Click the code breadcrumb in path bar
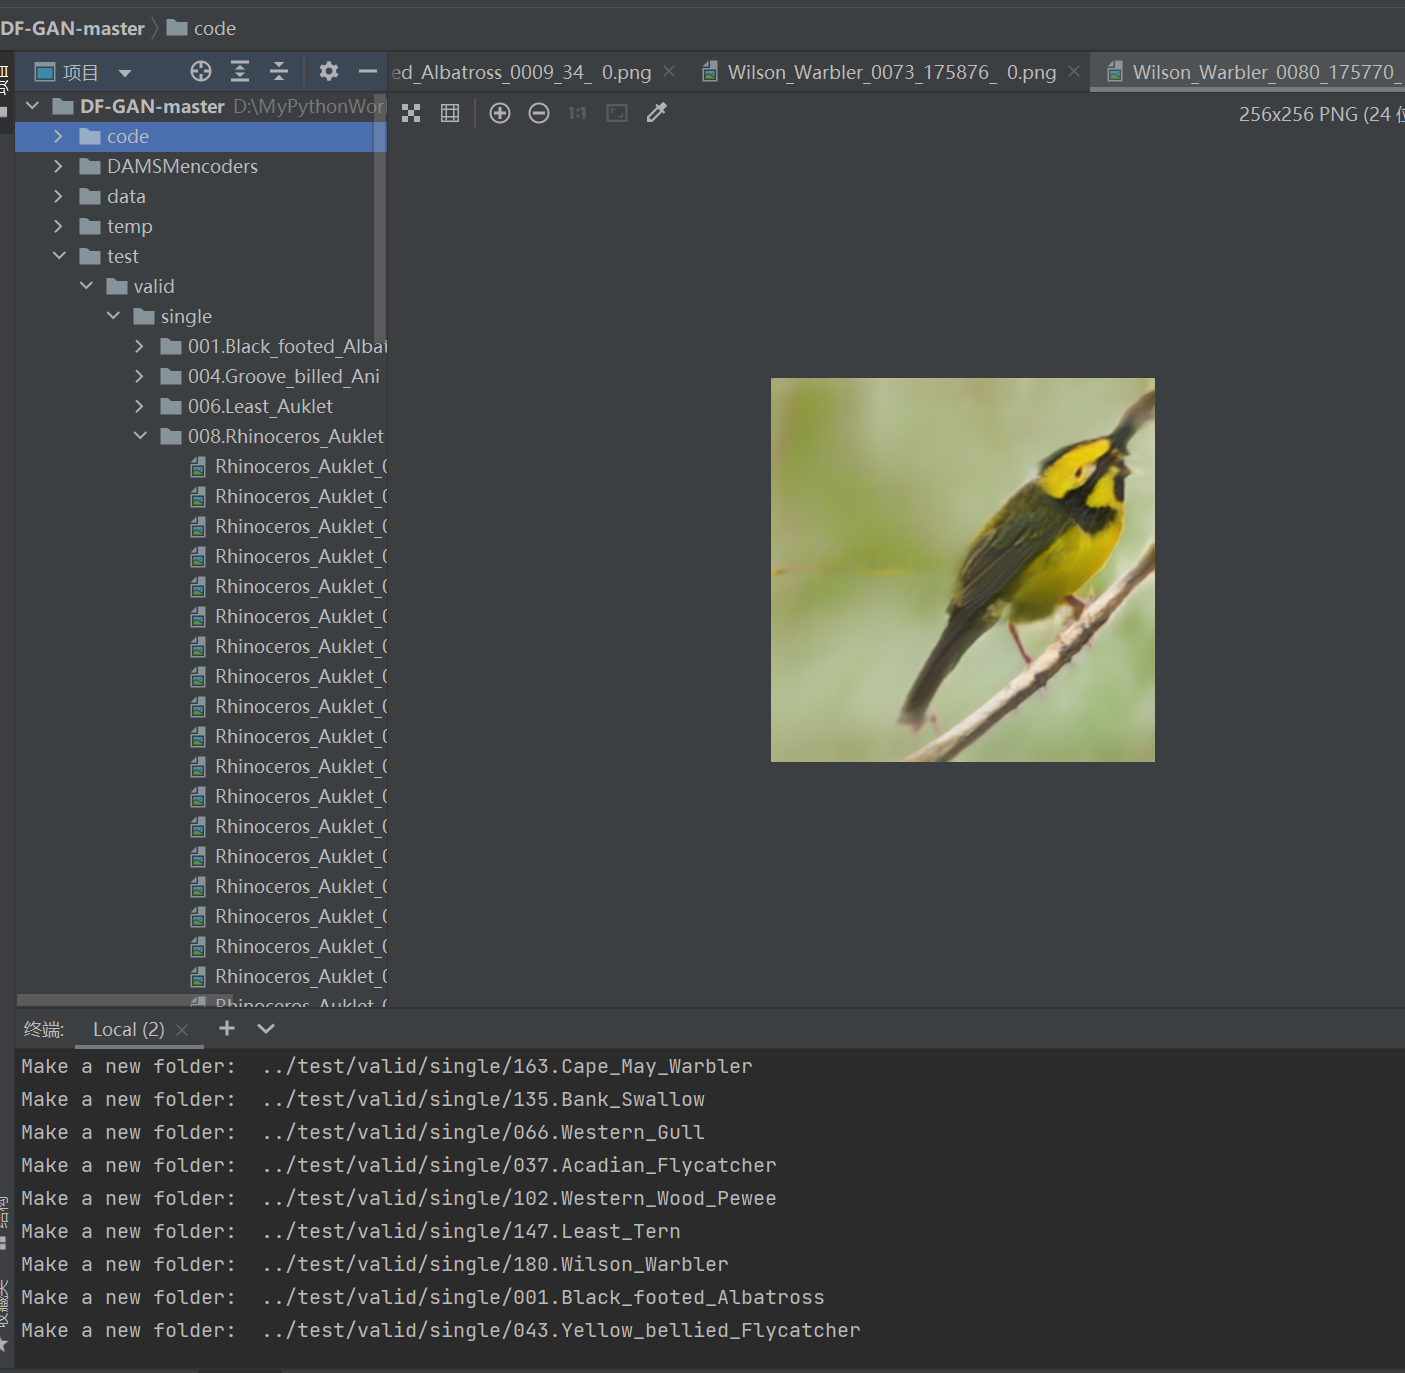 (214, 28)
